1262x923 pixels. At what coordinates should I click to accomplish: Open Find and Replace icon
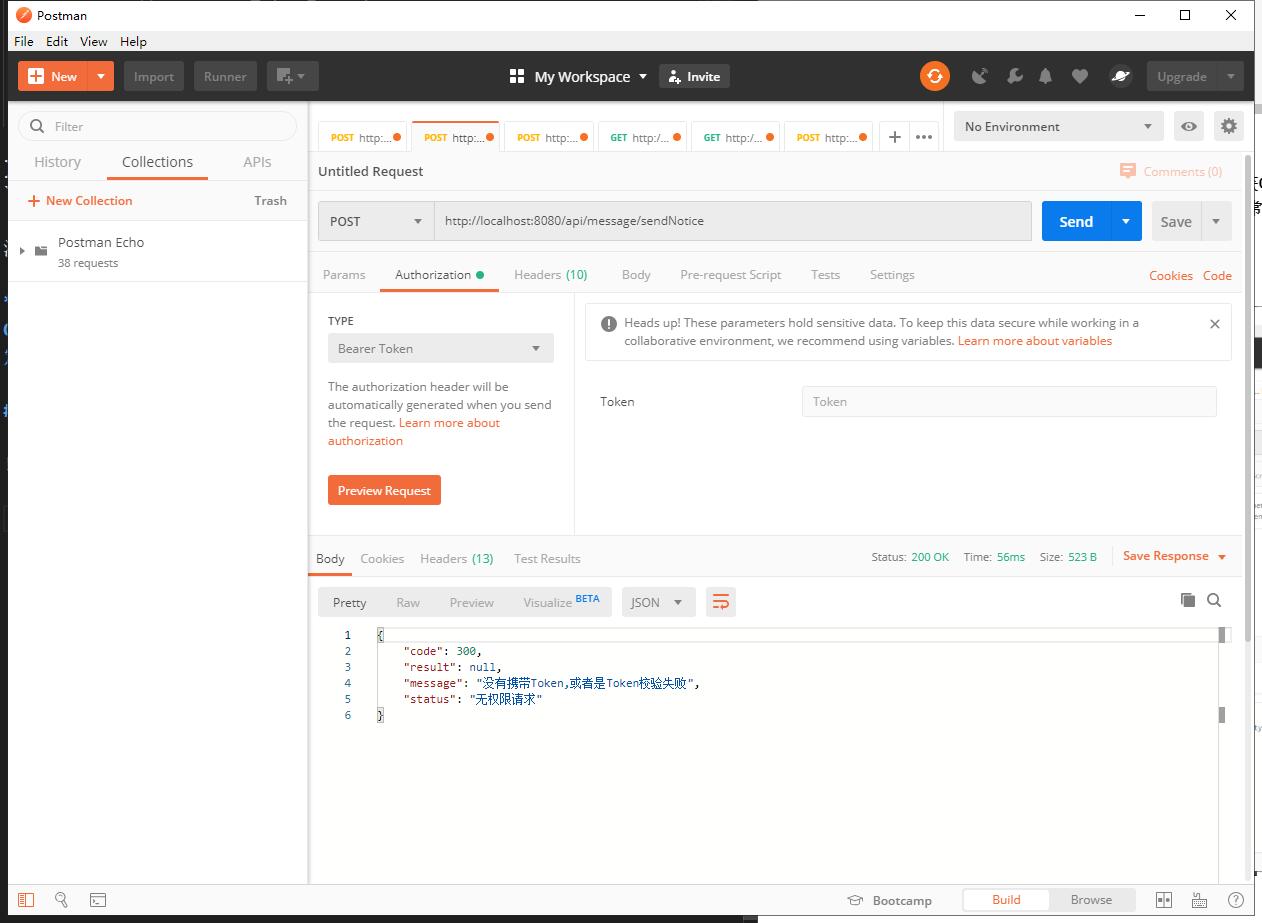click(61, 900)
